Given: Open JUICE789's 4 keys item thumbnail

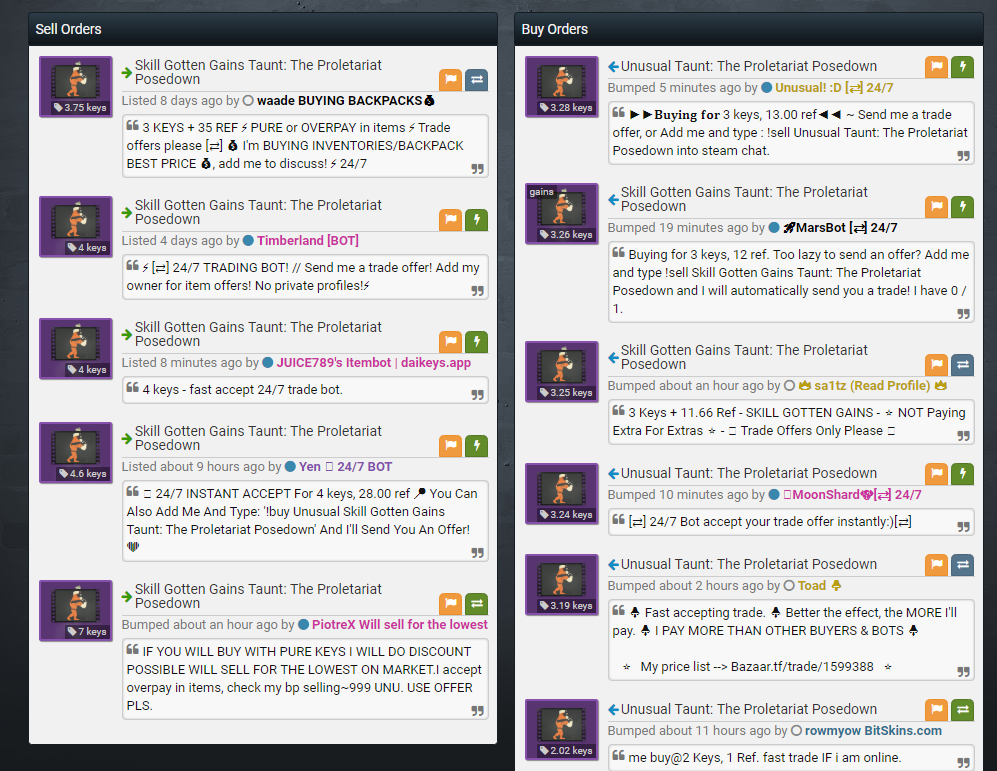Looking at the screenshot, I should click(76, 348).
